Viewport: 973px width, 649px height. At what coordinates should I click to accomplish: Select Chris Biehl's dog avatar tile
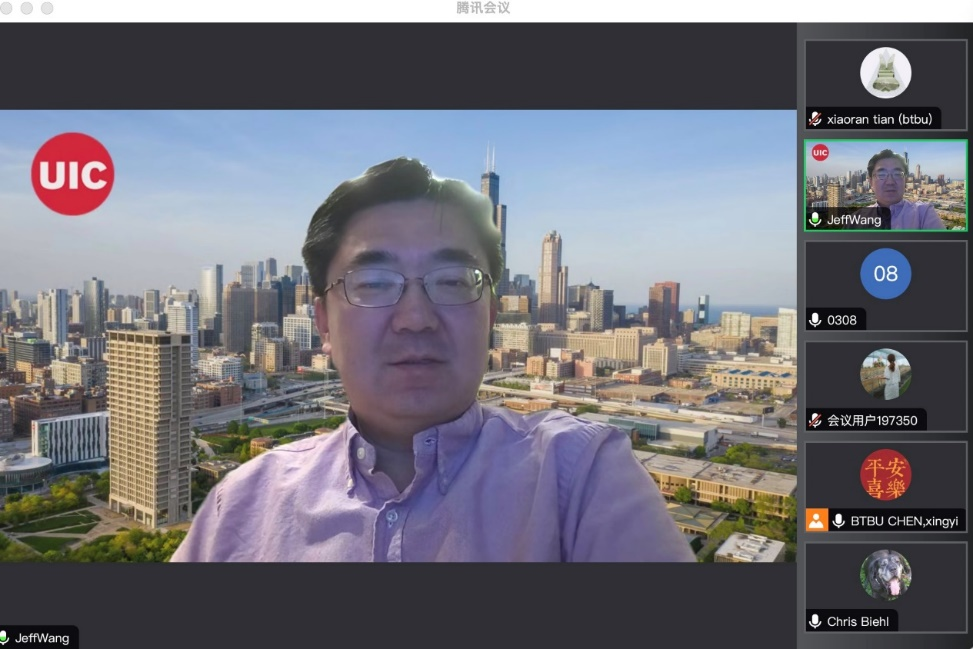coord(885,575)
